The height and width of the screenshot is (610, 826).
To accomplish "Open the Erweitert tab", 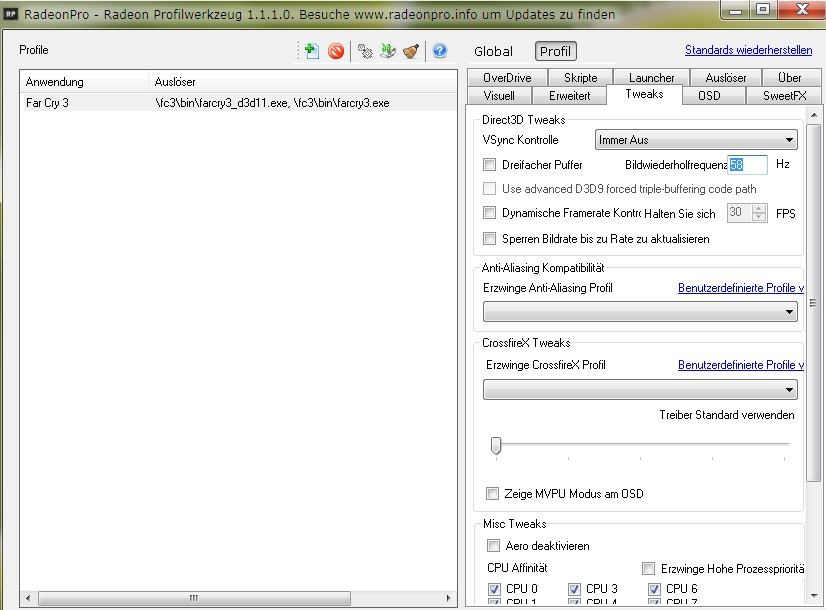I will [x=569, y=96].
